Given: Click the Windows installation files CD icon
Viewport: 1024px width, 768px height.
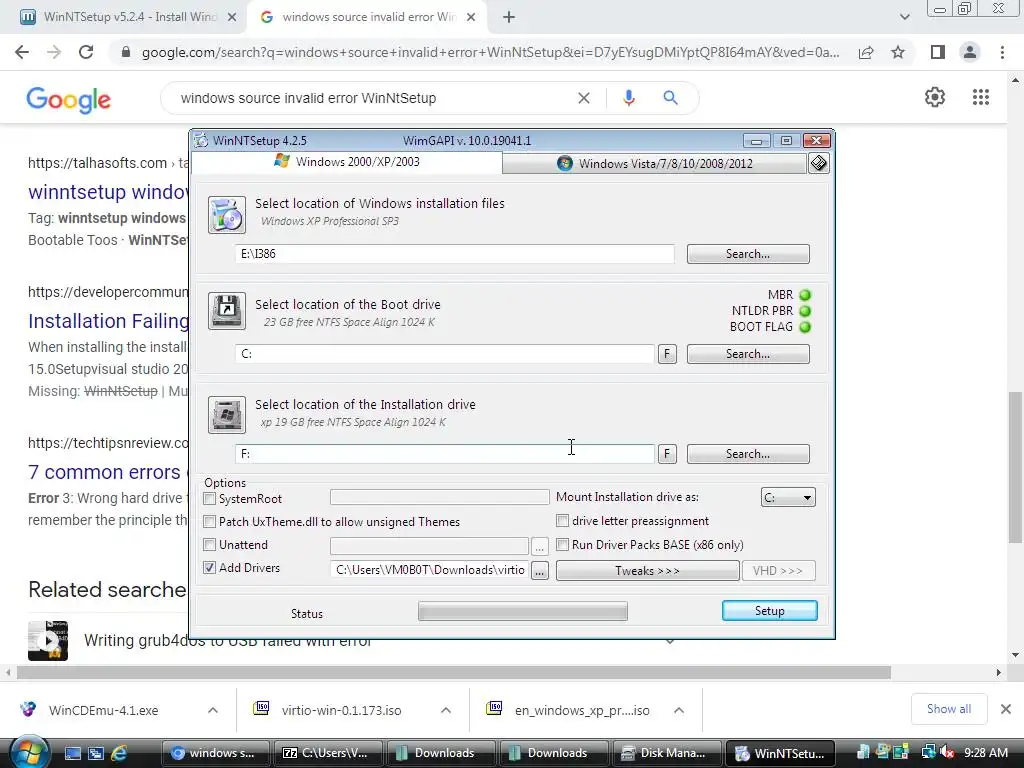Looking at the screenshot, I should (x=227, y=215).
